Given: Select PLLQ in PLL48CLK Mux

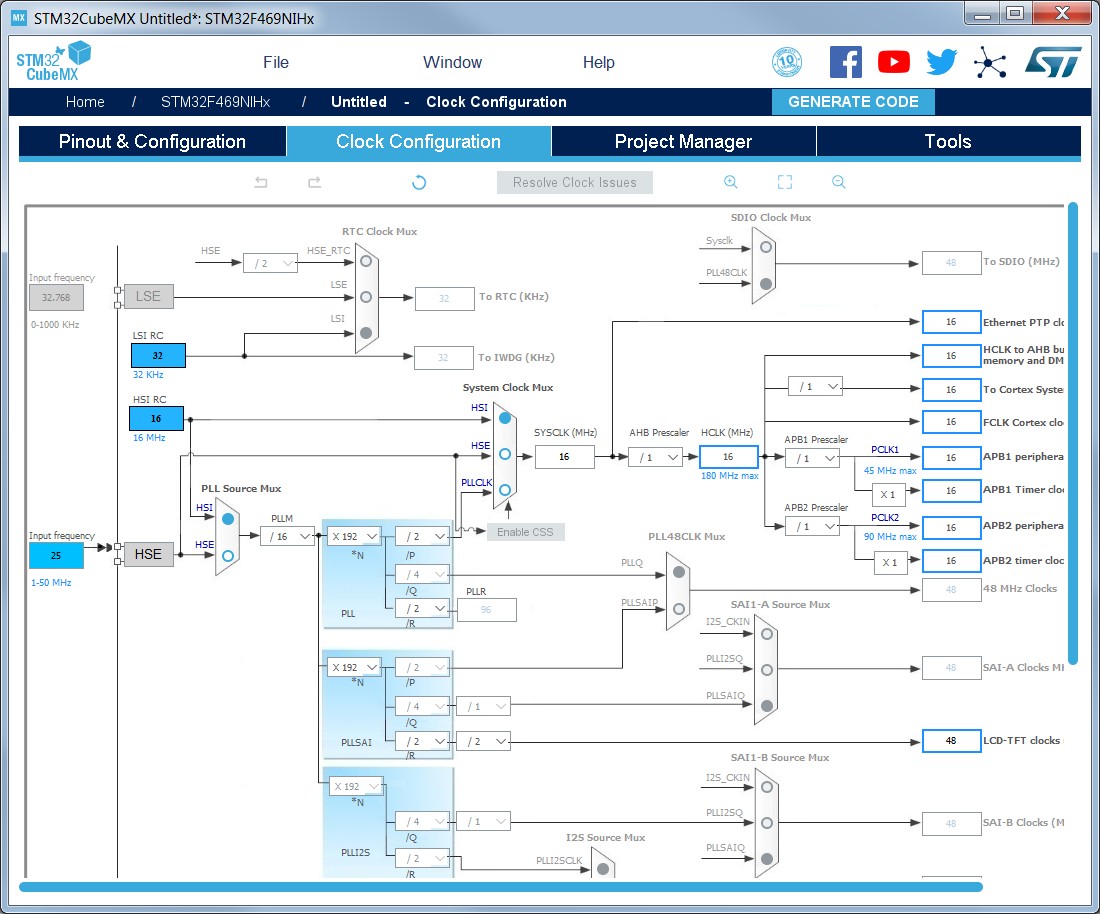Looking at the screenshot, I should coord(678,572).
